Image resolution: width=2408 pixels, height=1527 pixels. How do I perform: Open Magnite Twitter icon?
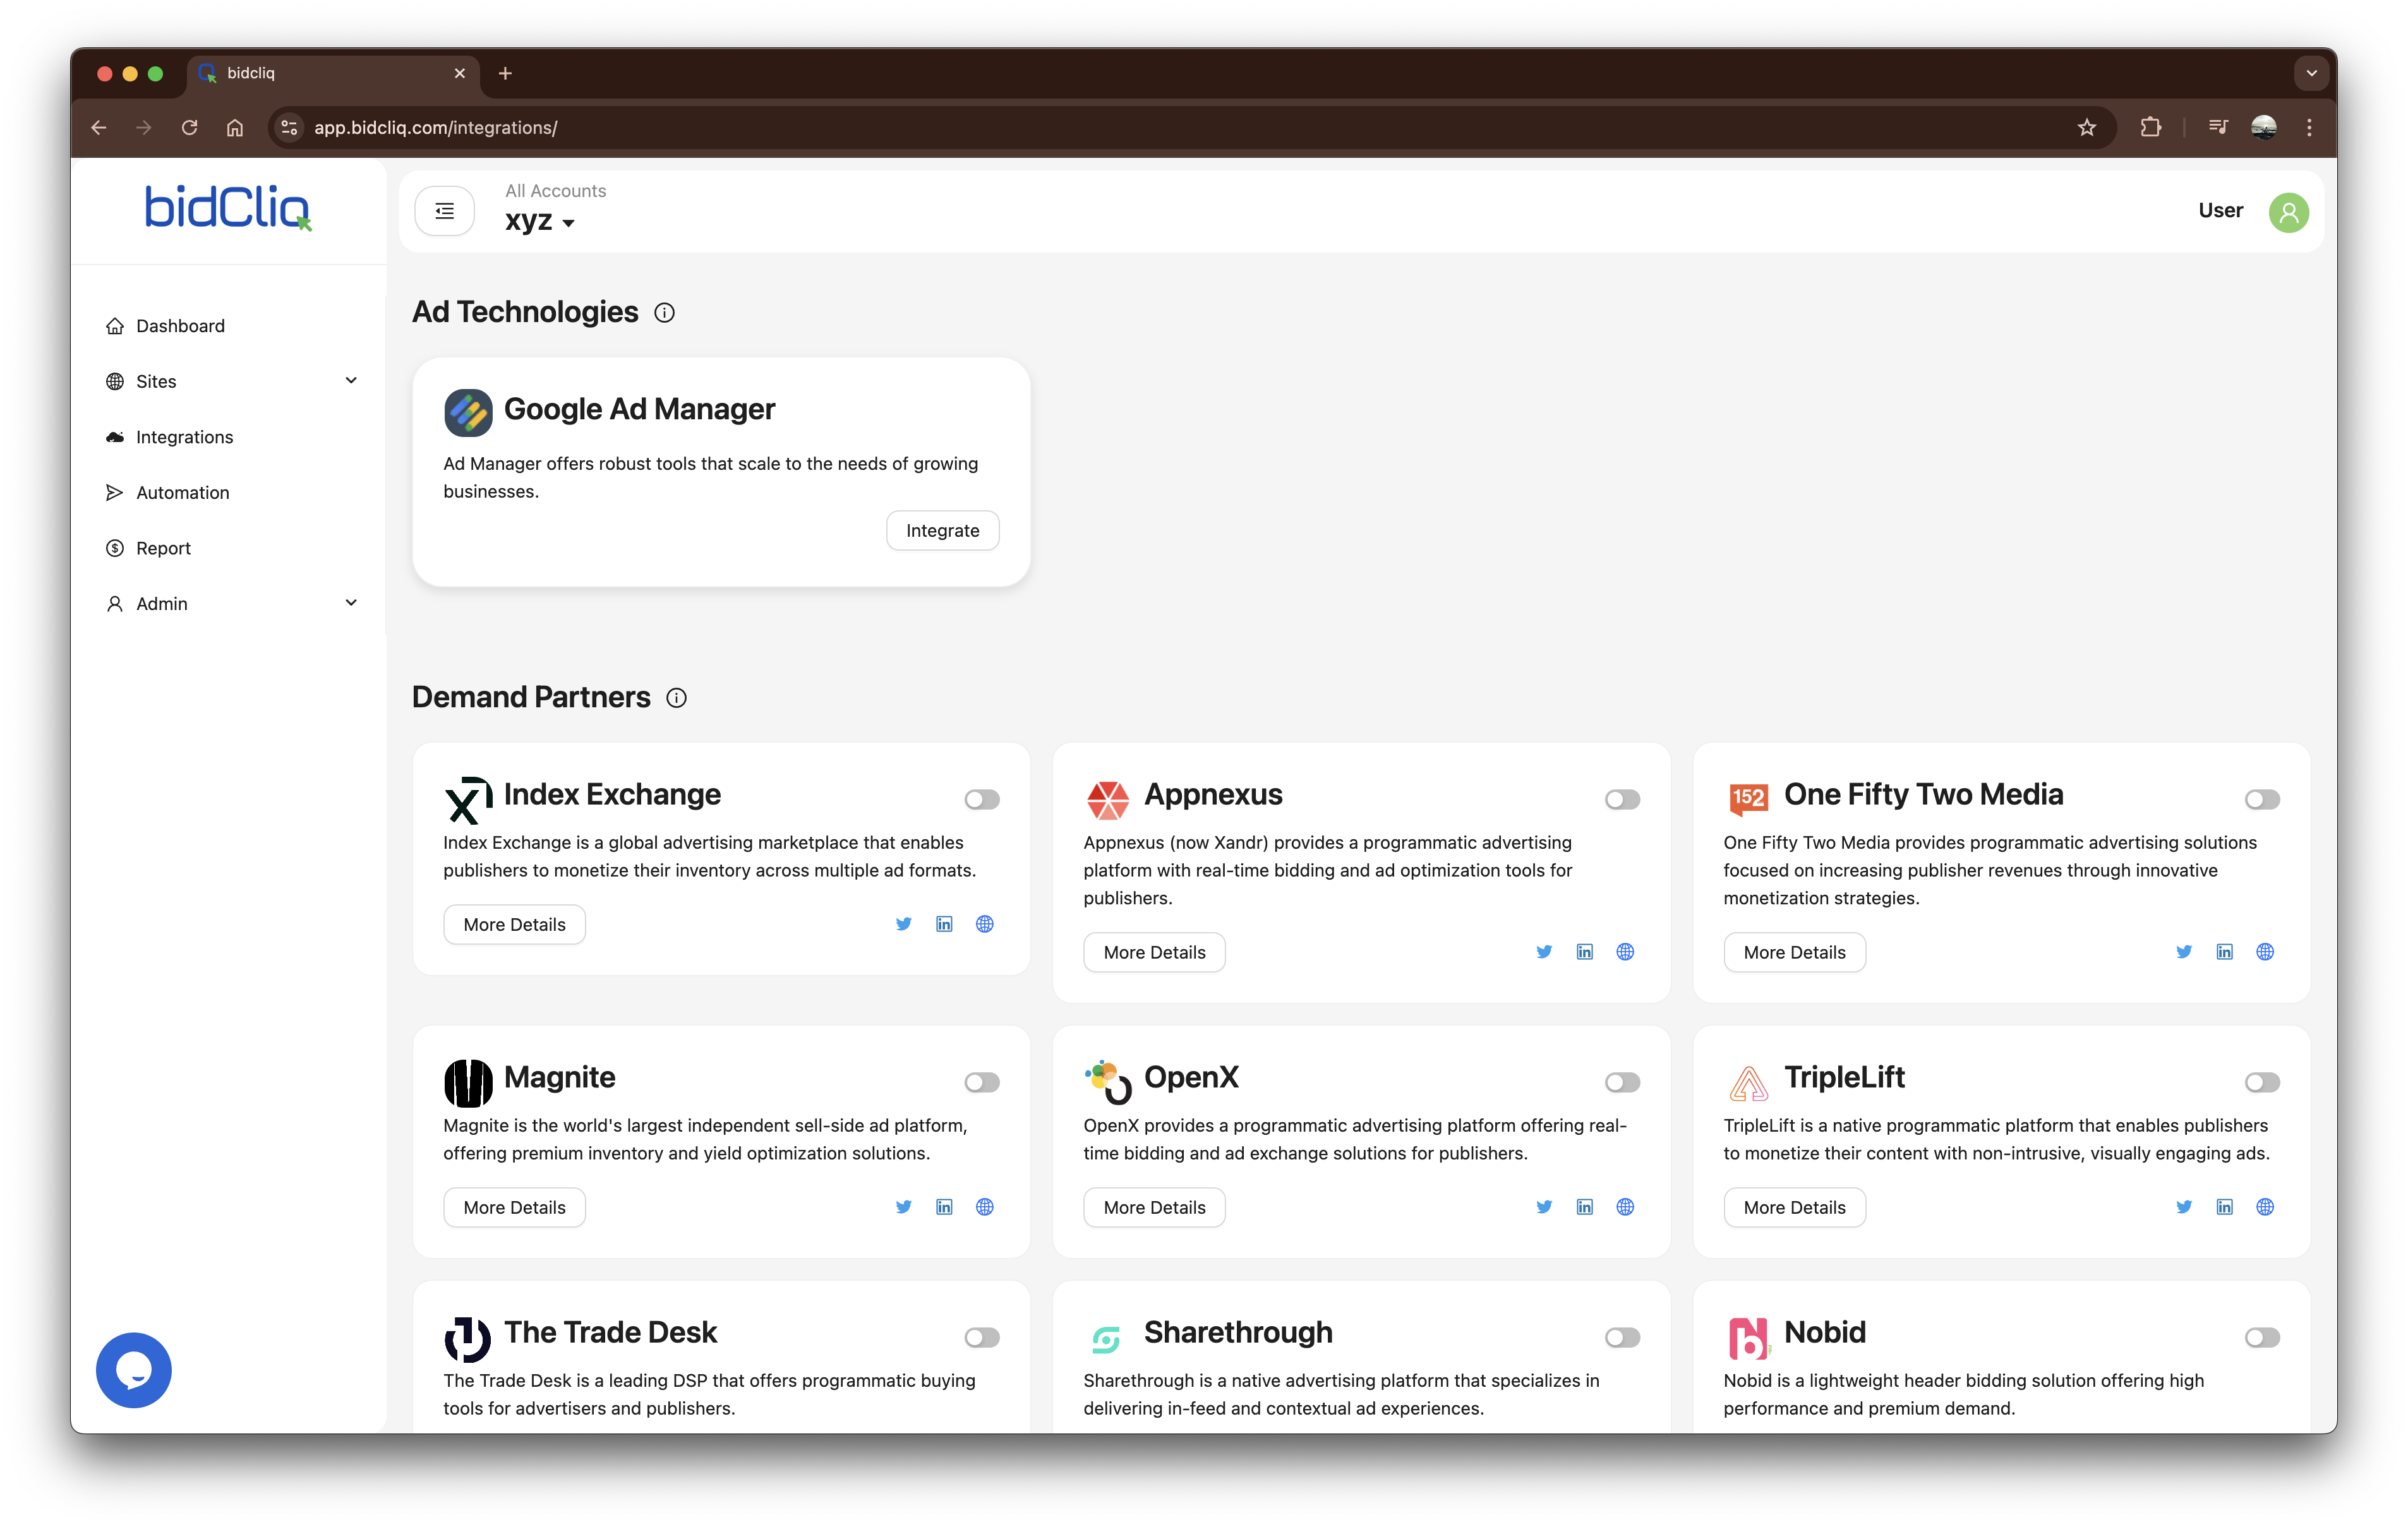(x=904, y=1207)
